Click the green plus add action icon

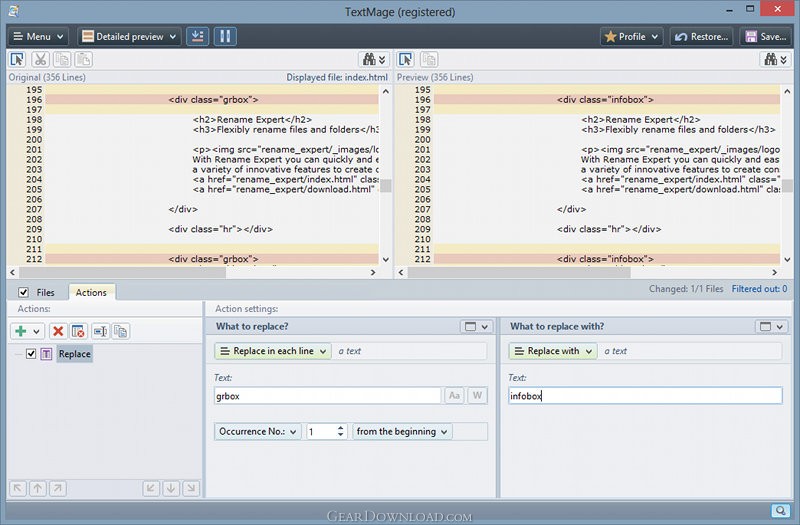[x=21, y=331]
